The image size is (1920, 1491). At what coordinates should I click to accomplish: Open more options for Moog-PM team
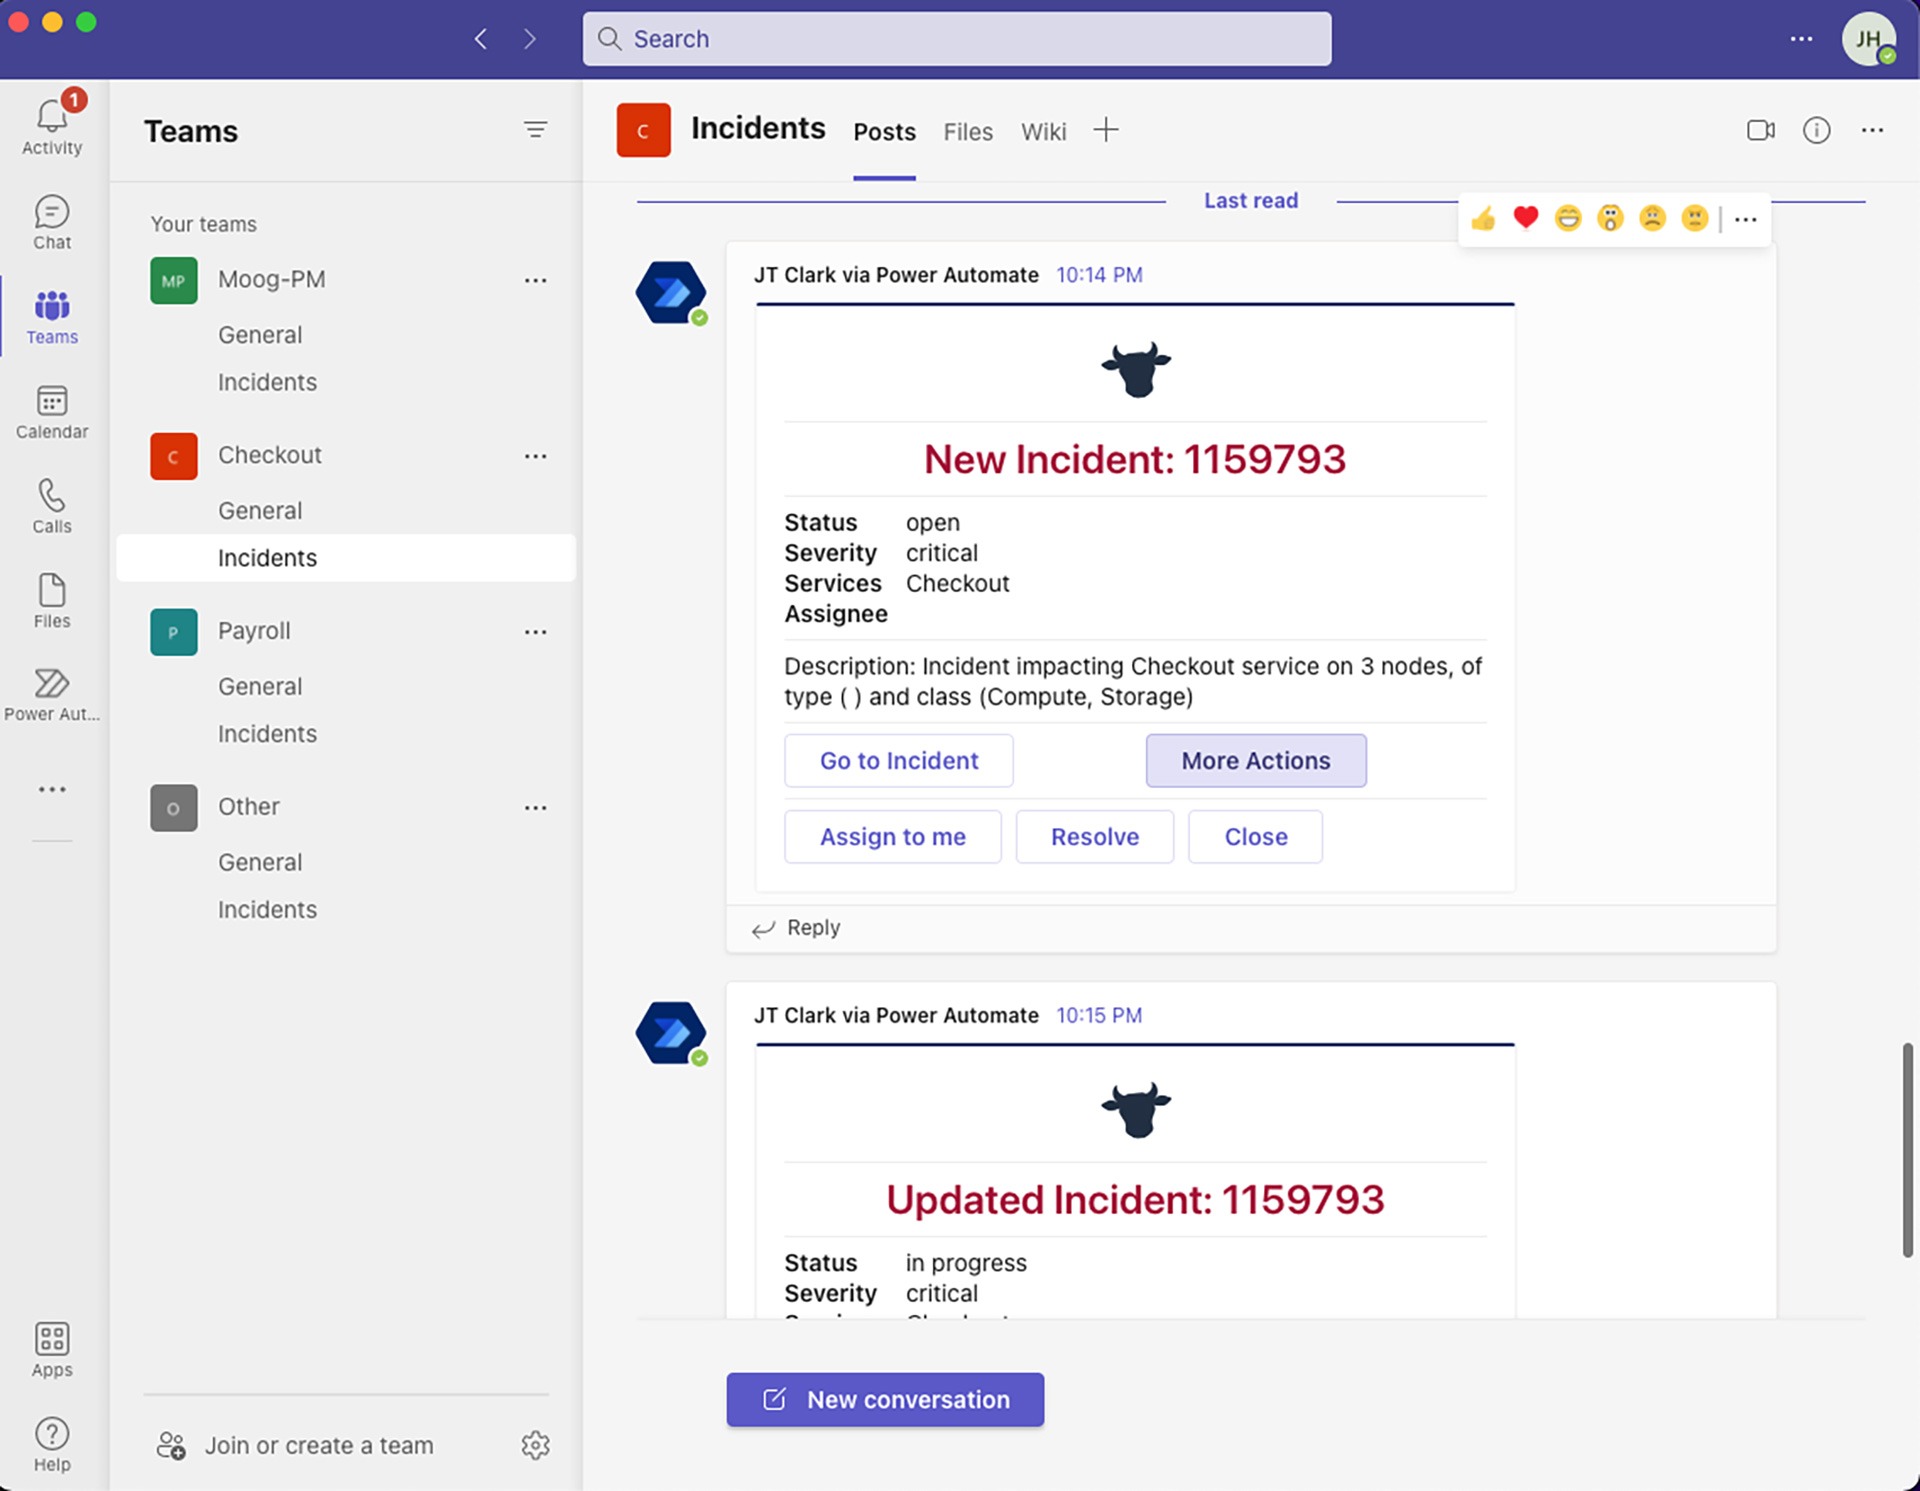[535, 280]
